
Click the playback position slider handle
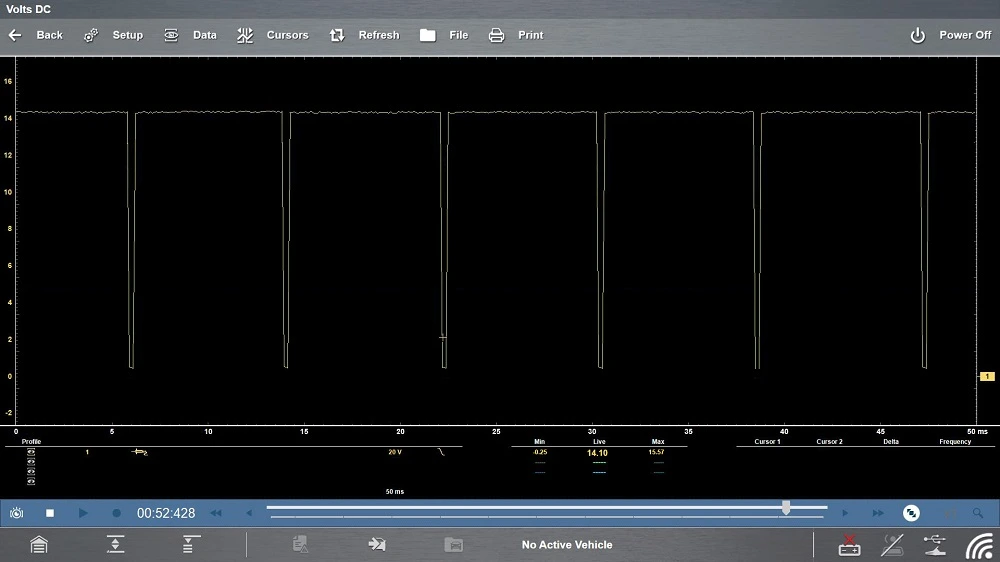click(786, 509)
